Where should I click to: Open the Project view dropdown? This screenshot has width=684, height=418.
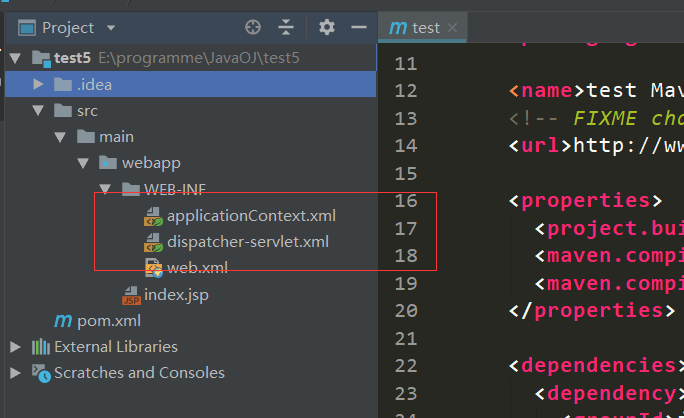pos(110,28)
